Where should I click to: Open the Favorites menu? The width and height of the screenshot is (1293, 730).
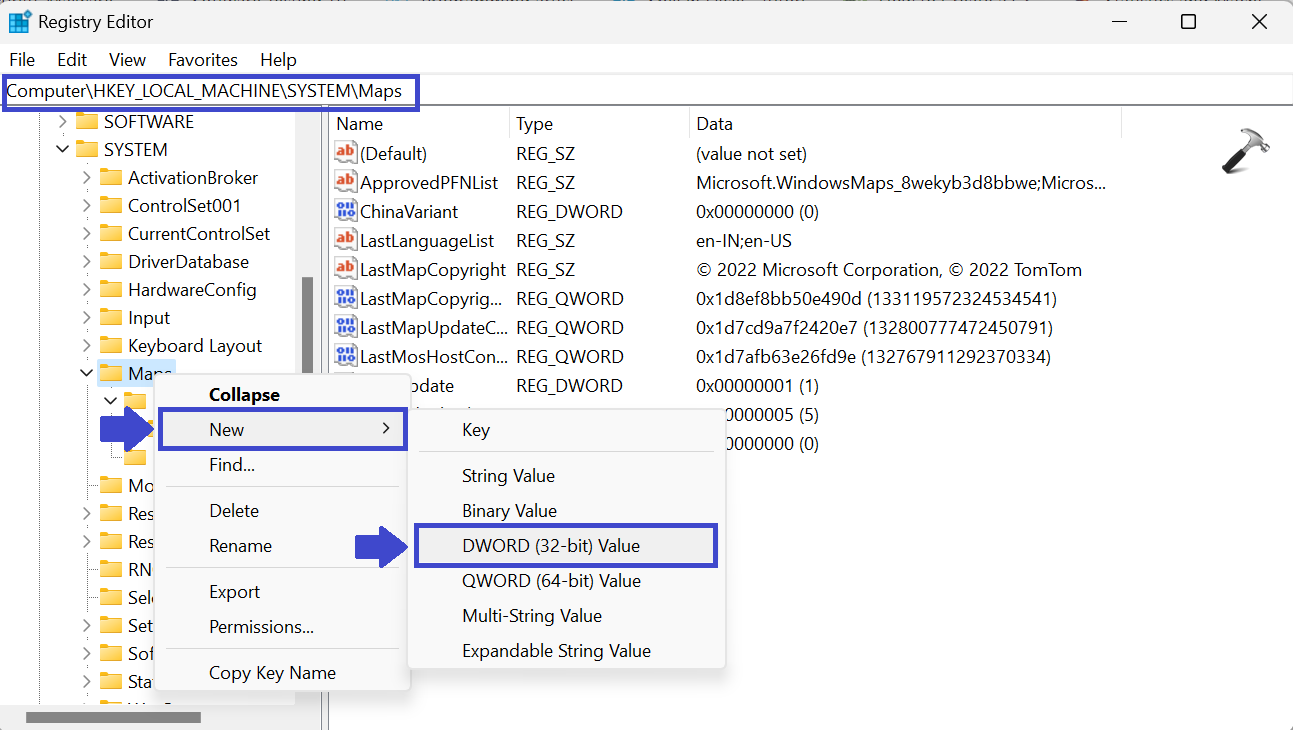(203, 60)
